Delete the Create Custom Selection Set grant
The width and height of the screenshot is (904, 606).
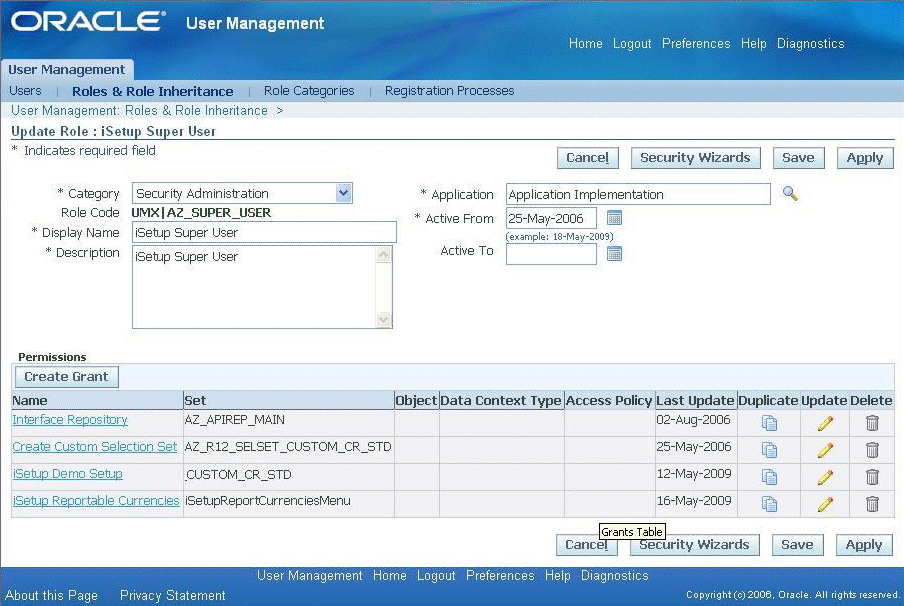click(872, 450)
